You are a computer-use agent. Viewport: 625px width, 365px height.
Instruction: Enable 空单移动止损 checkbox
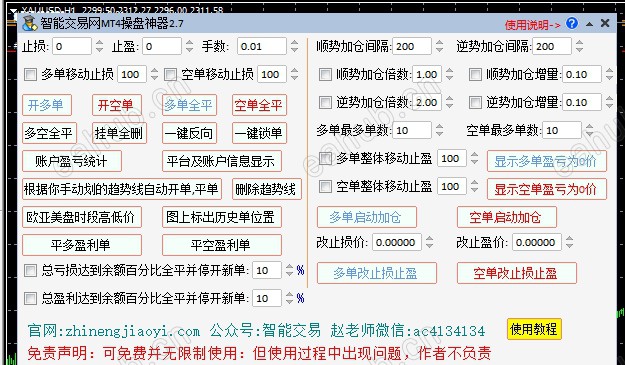pos(171,75)
